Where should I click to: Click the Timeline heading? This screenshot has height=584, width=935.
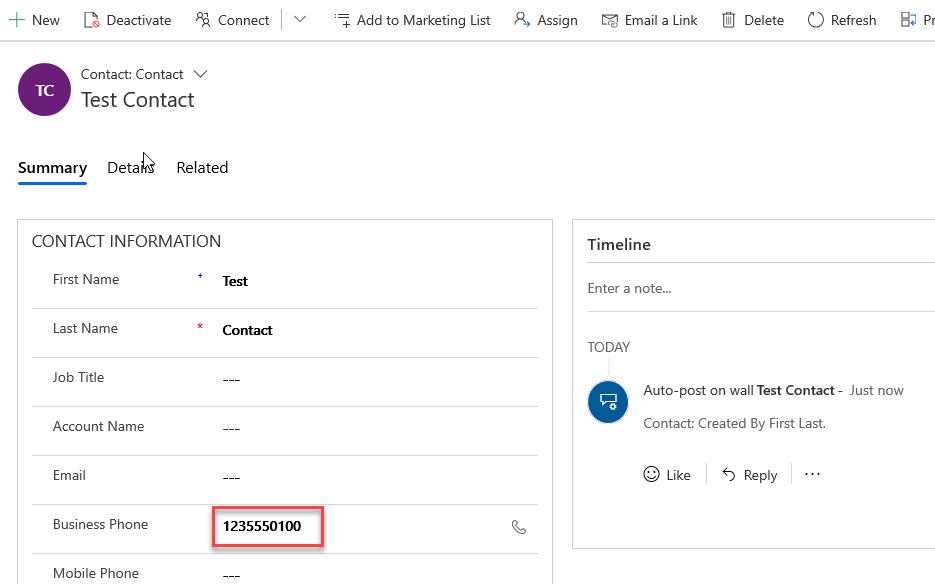[x=619, y=245]
